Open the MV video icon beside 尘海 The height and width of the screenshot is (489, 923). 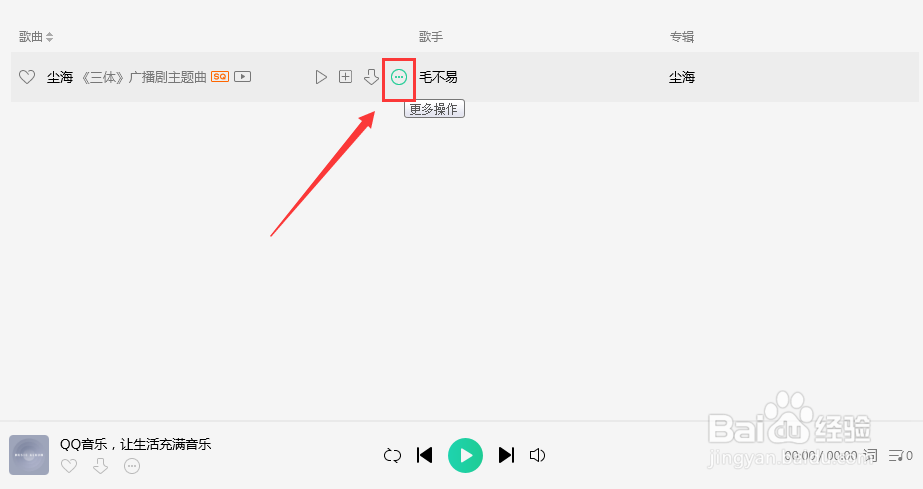(x=243, y=76)
